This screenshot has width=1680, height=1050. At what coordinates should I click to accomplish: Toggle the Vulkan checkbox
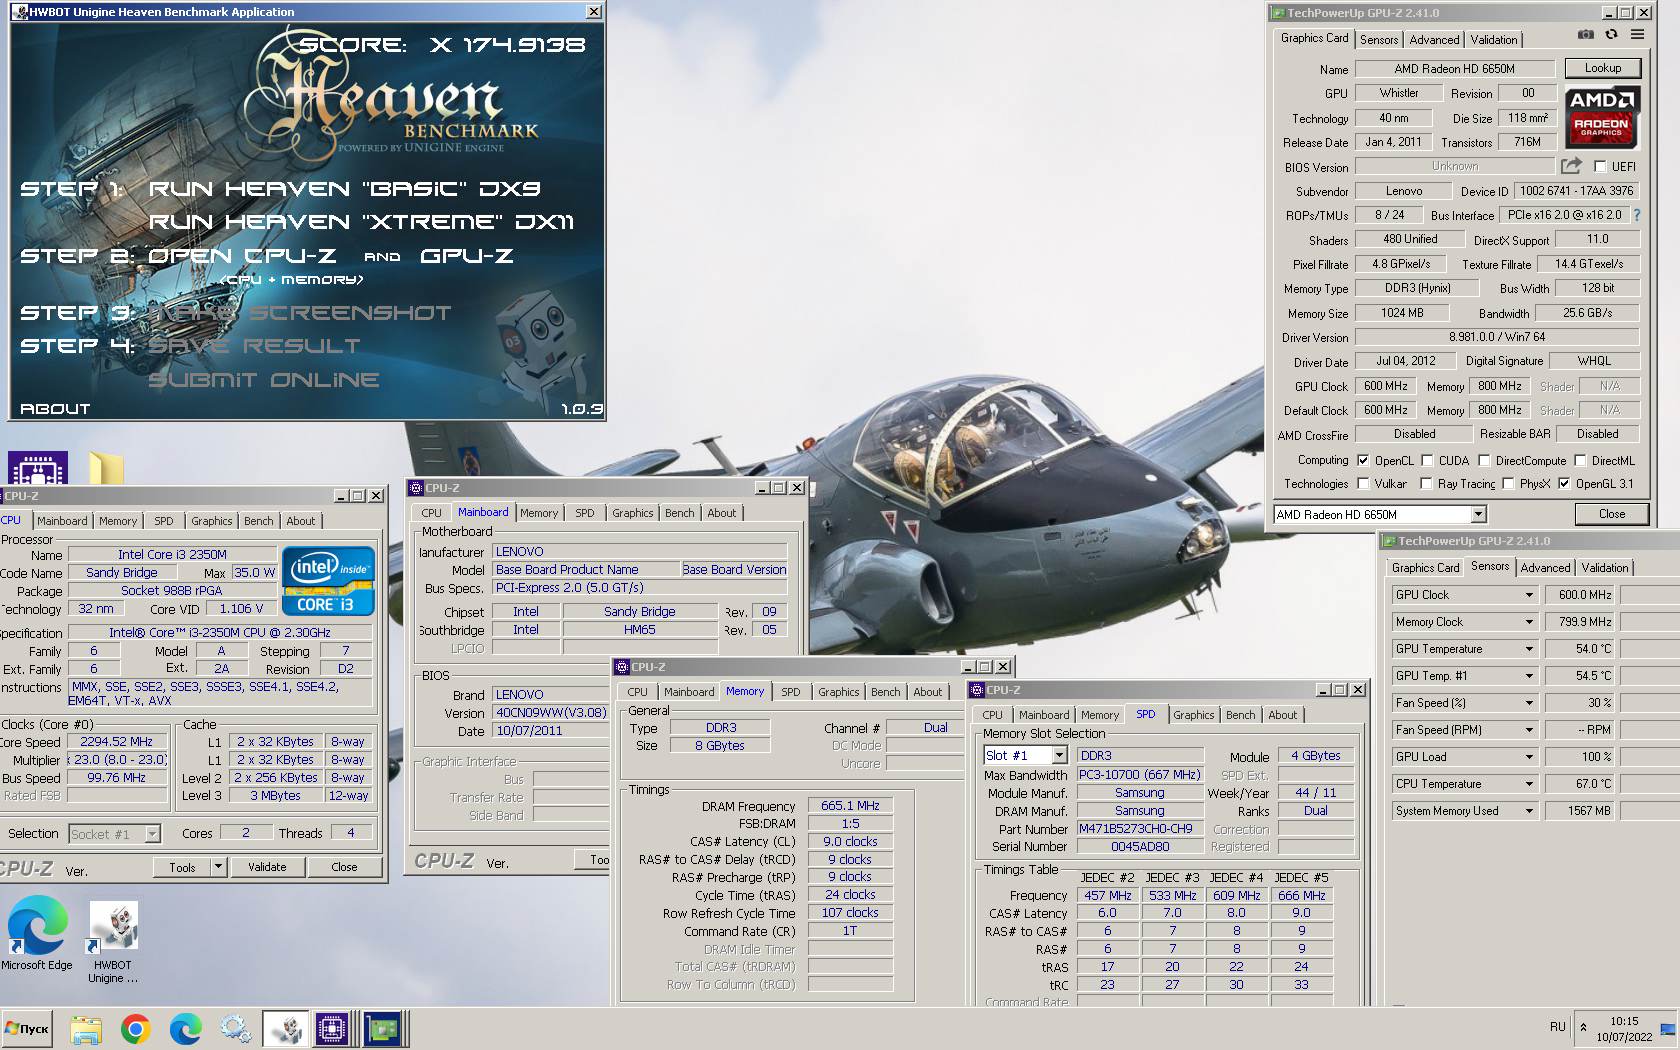[x=1363, y=484]
